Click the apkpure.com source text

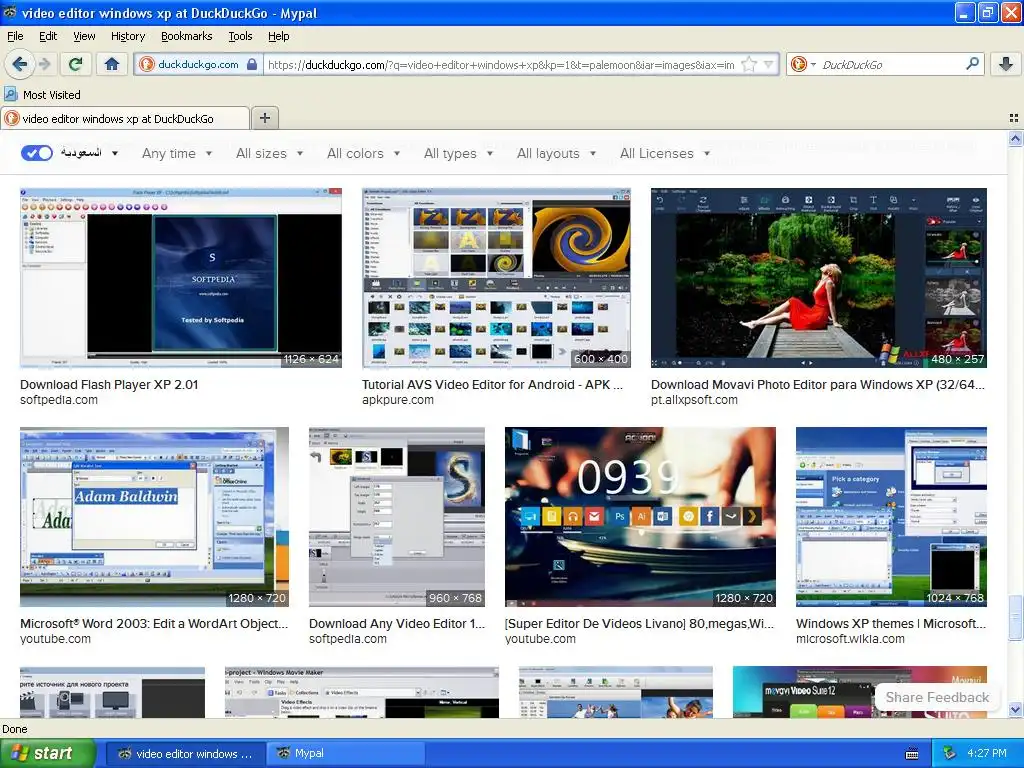click(x=398, y=400)
